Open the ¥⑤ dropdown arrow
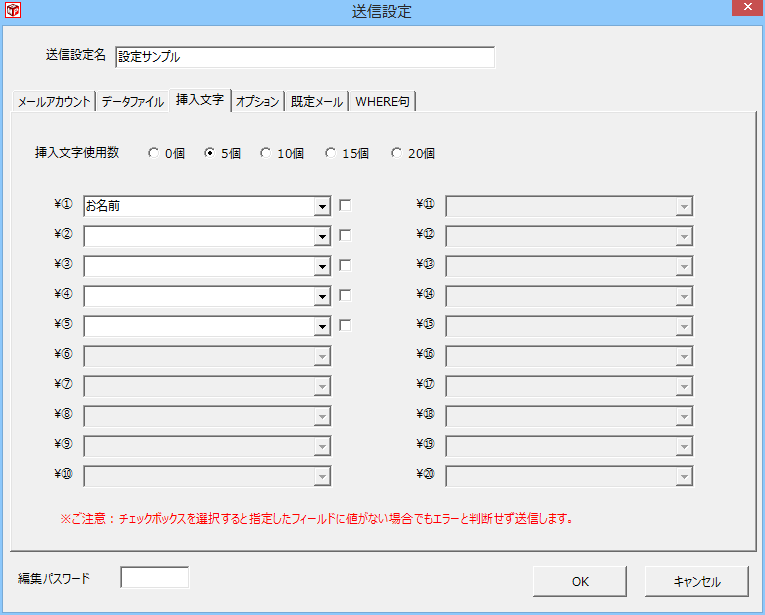Image resolution: width=765 pixels, height=615 pixels. [322, 327]
